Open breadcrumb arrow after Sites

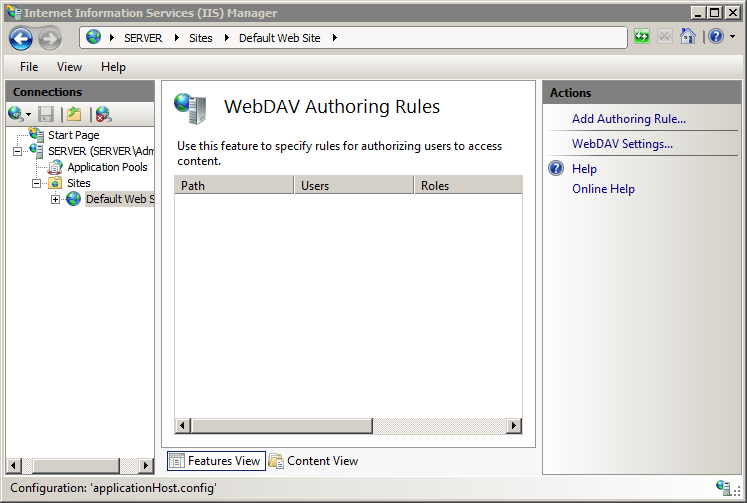227,38
